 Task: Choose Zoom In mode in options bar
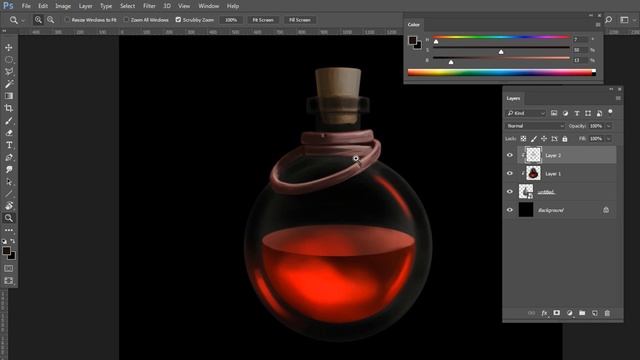pos(38,20)
